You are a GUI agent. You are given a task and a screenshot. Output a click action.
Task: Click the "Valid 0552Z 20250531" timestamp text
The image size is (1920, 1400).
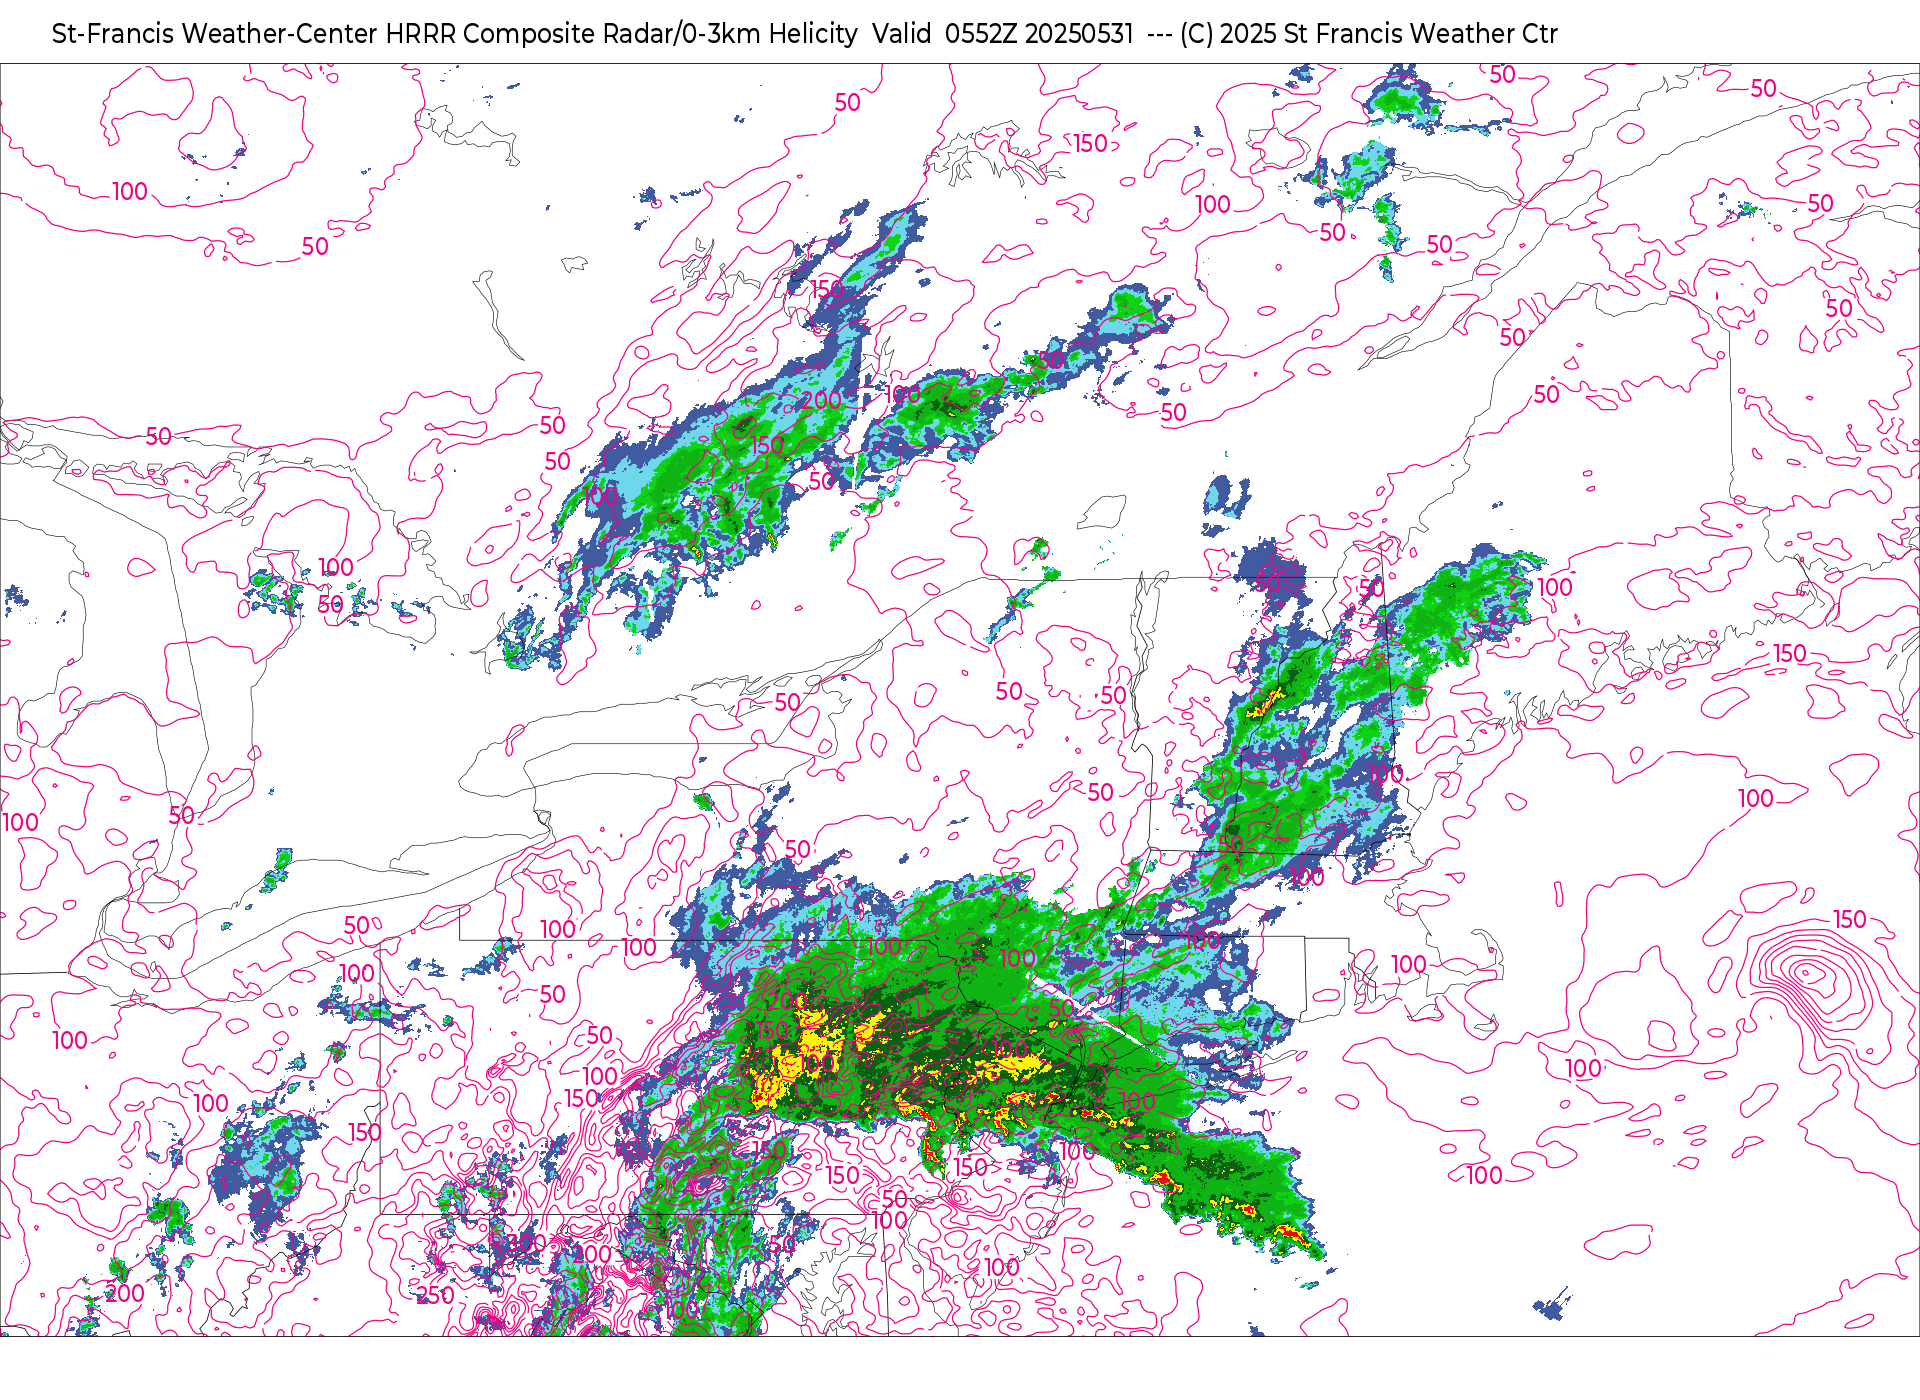click(x=1002, y=34)
